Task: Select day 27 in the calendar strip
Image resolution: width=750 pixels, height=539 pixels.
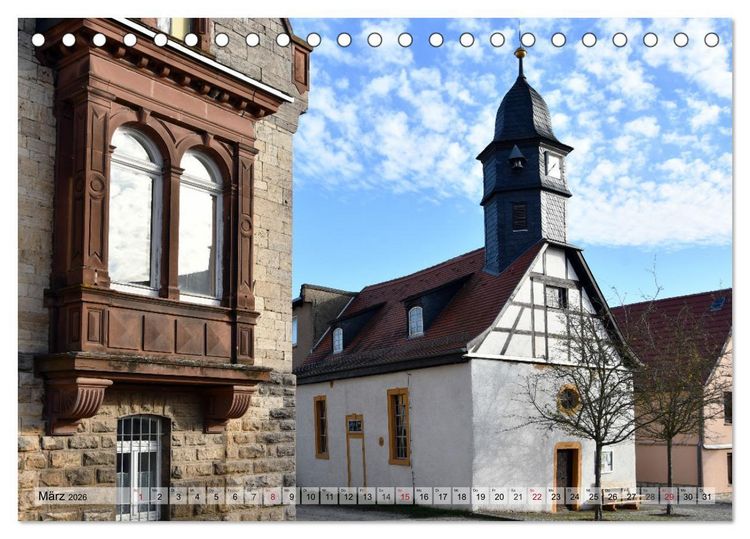Action: (x=631, y=496)
